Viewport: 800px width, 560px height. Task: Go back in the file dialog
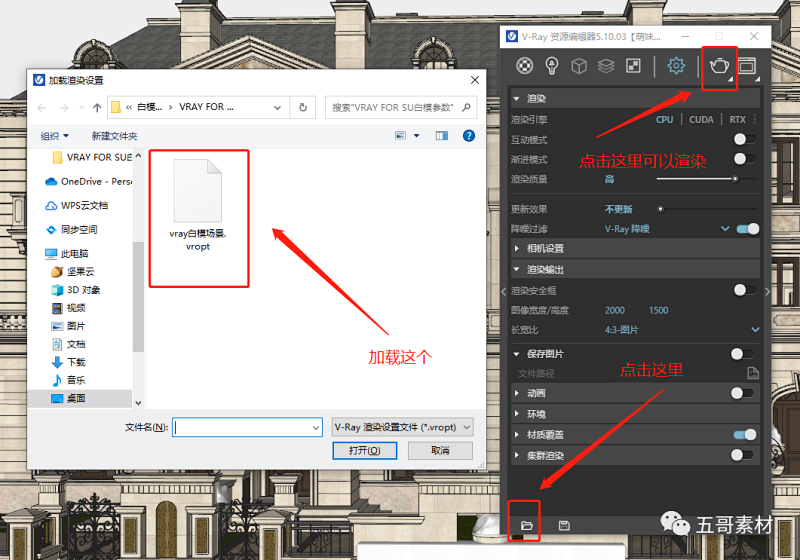[x=42, y=108]
